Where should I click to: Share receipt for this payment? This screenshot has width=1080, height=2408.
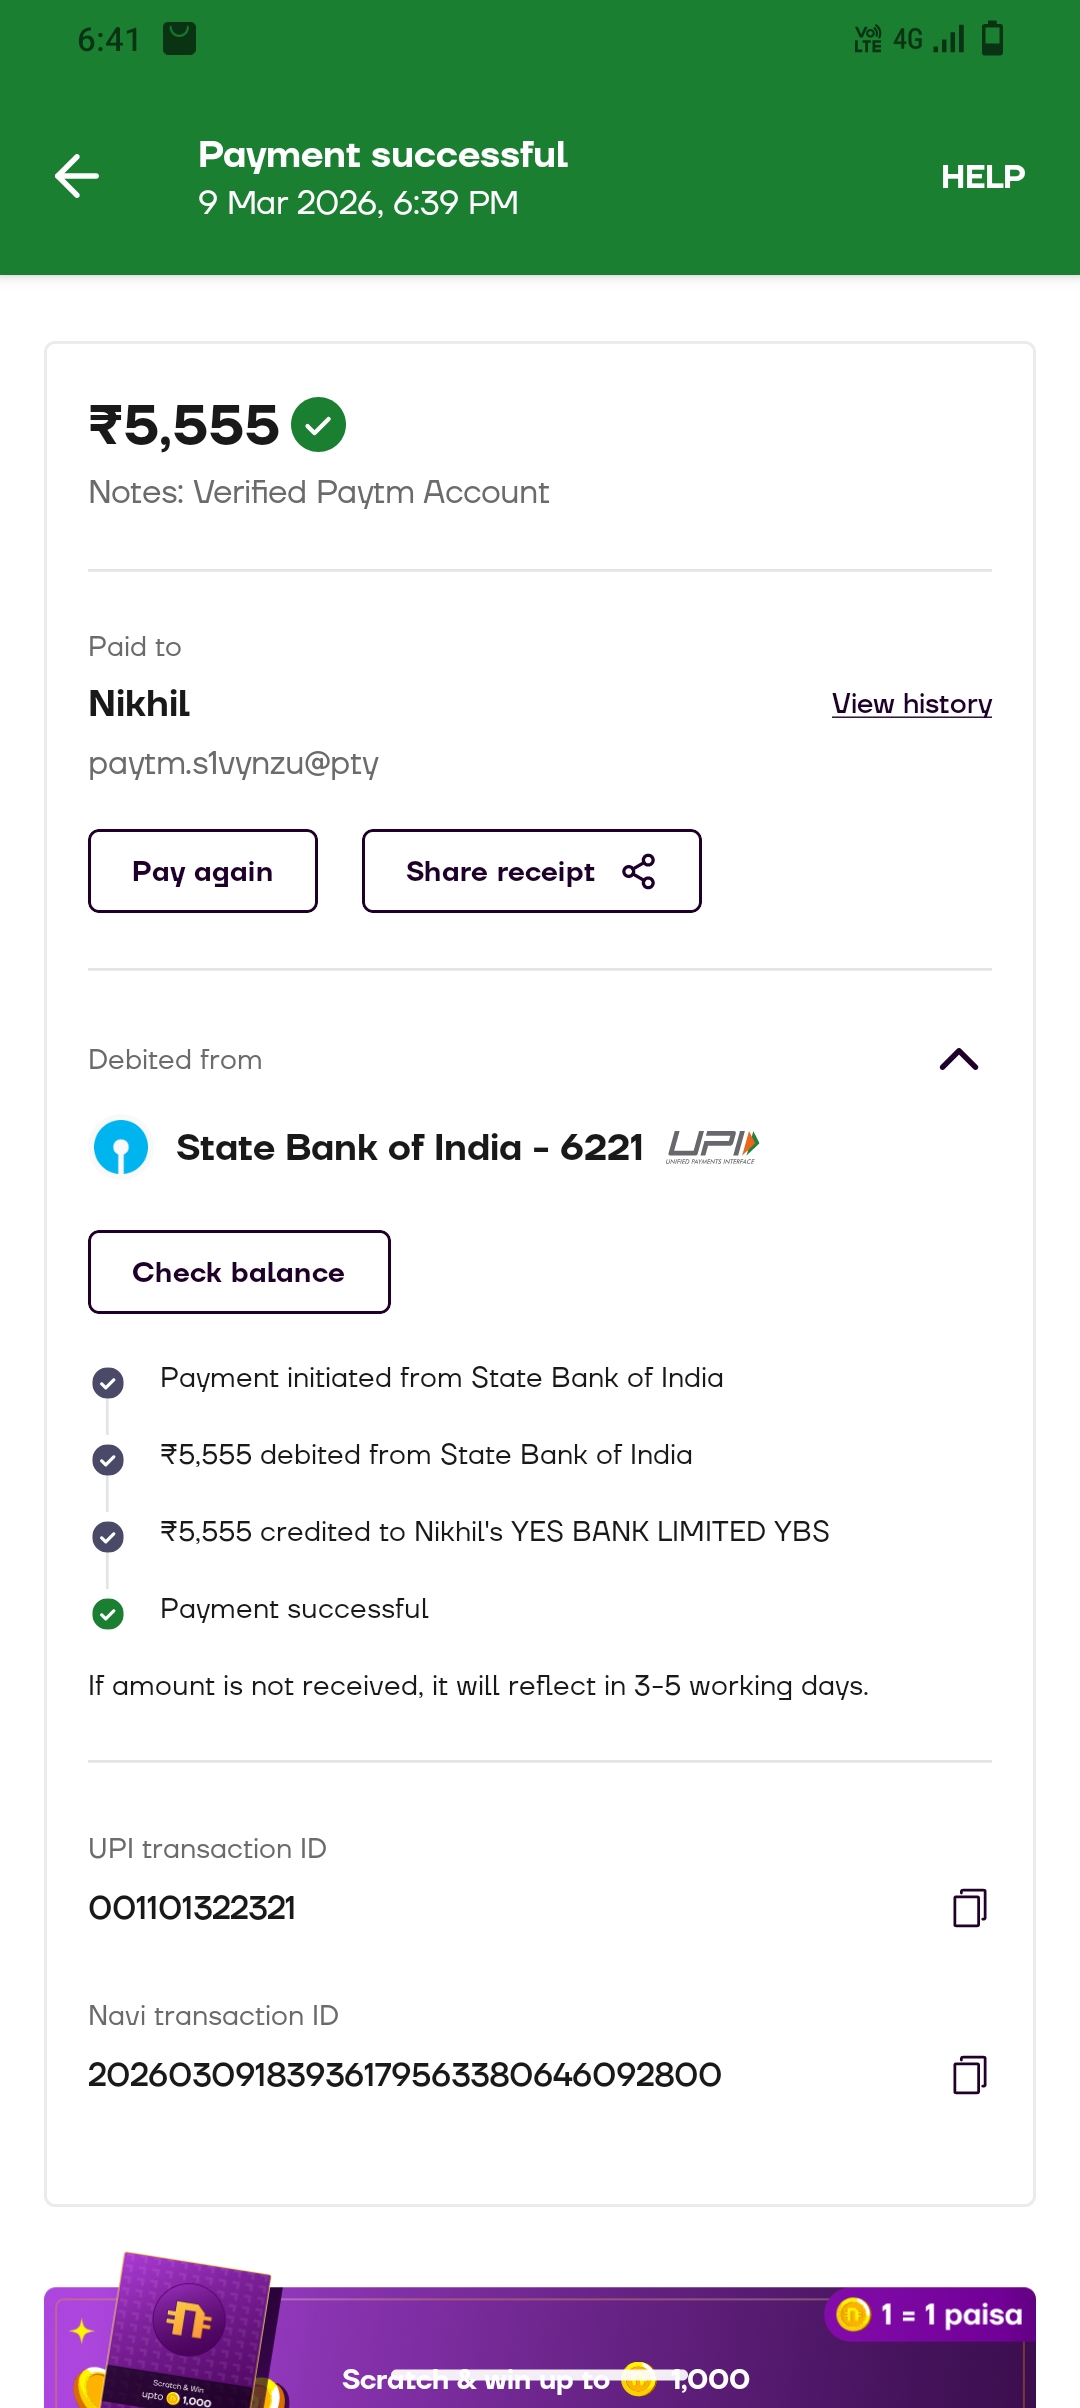[531, 871]
